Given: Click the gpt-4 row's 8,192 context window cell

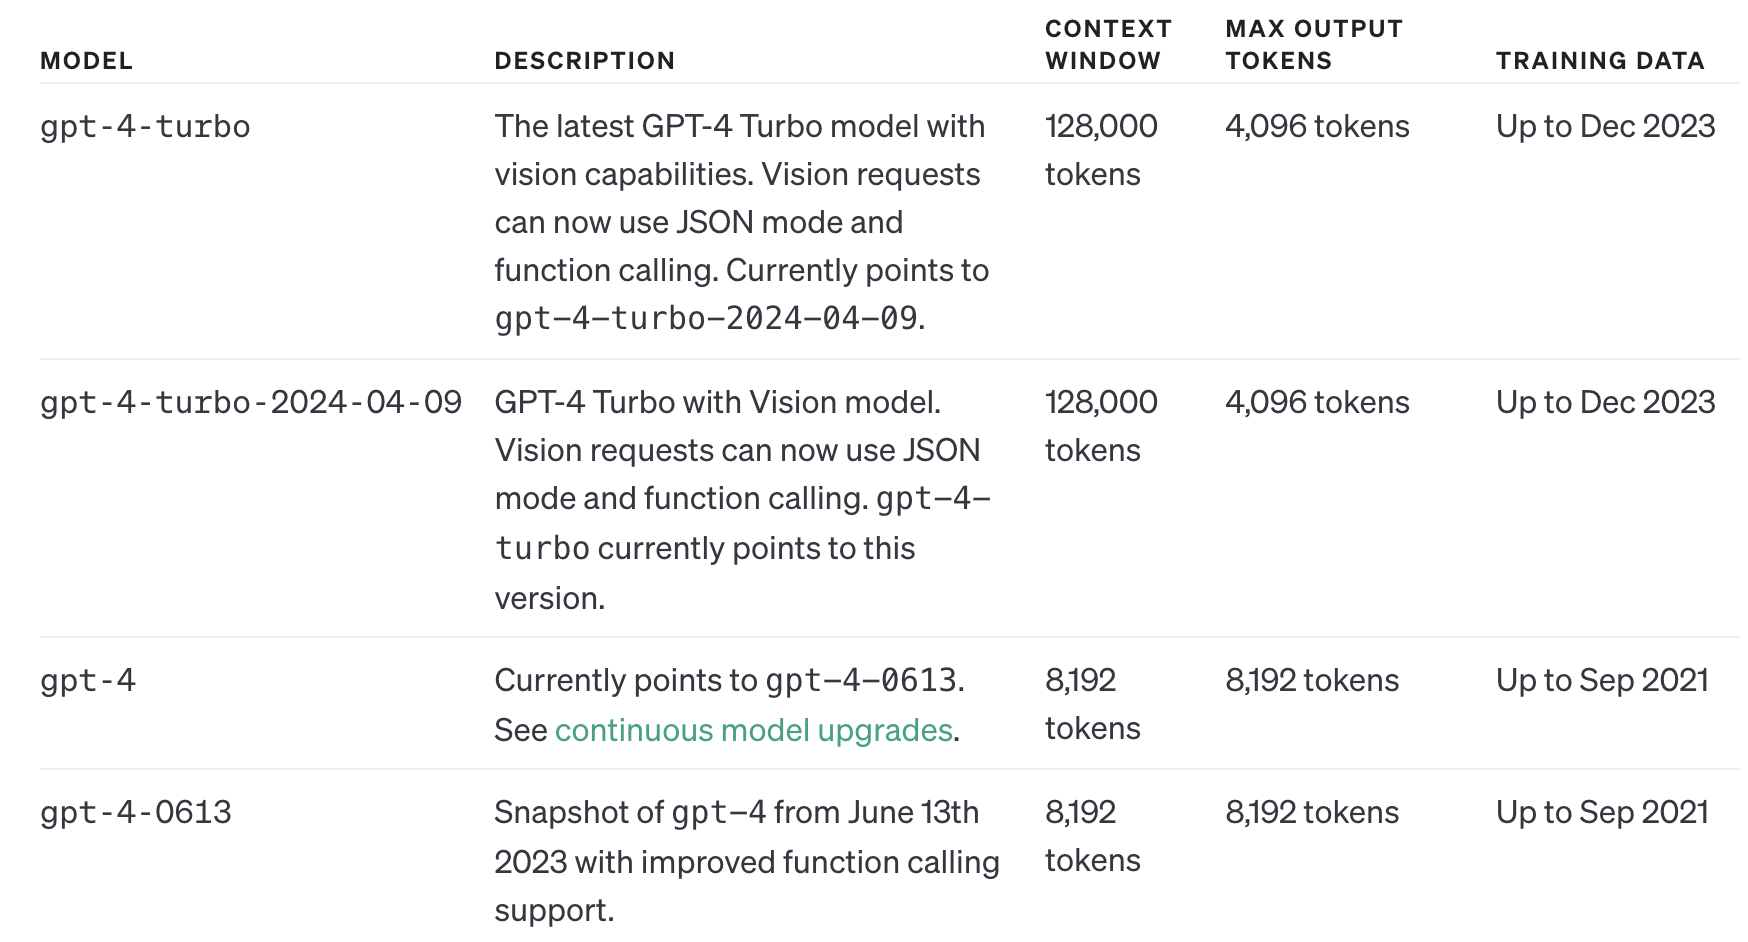Looking at the screenshot, I should pos(1091,704).
